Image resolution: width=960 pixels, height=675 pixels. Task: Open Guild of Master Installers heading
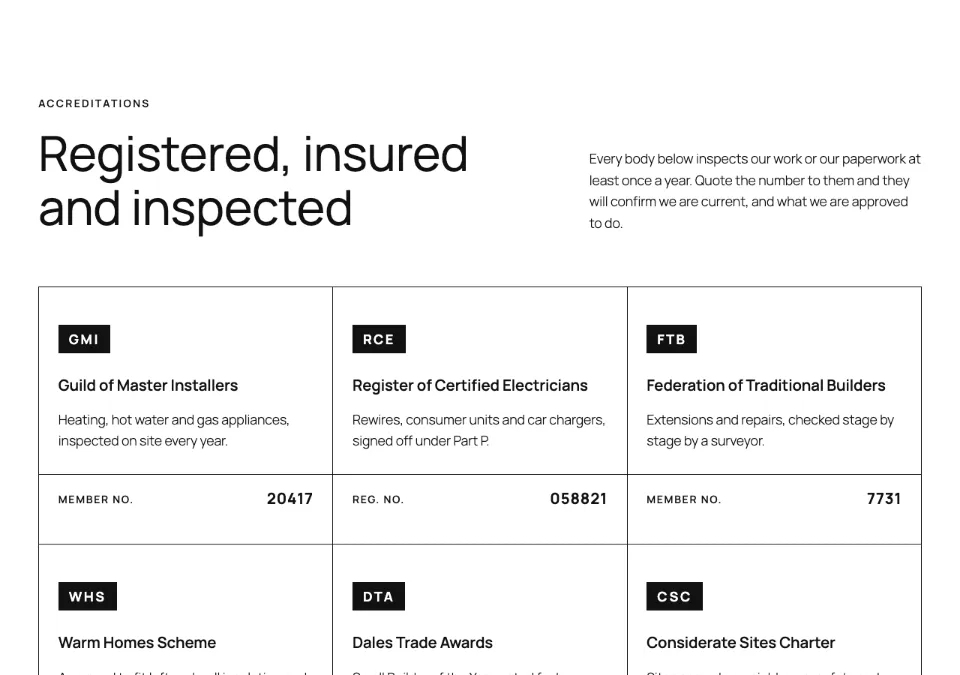[148, 385]
